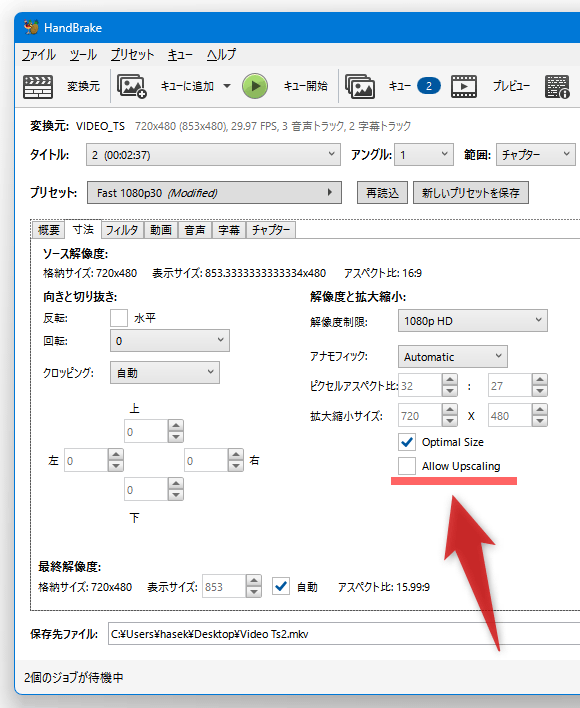This screenshot has height=708, width=580.
Task: Open activity log icon at toolbar end
Action: tap(557, 86)
